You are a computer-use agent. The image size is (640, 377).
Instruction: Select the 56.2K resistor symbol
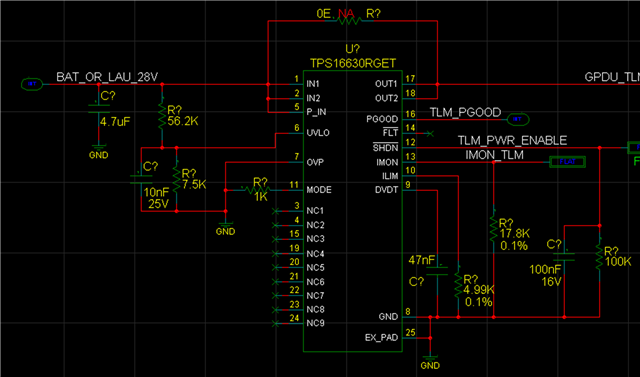(162, 116)
